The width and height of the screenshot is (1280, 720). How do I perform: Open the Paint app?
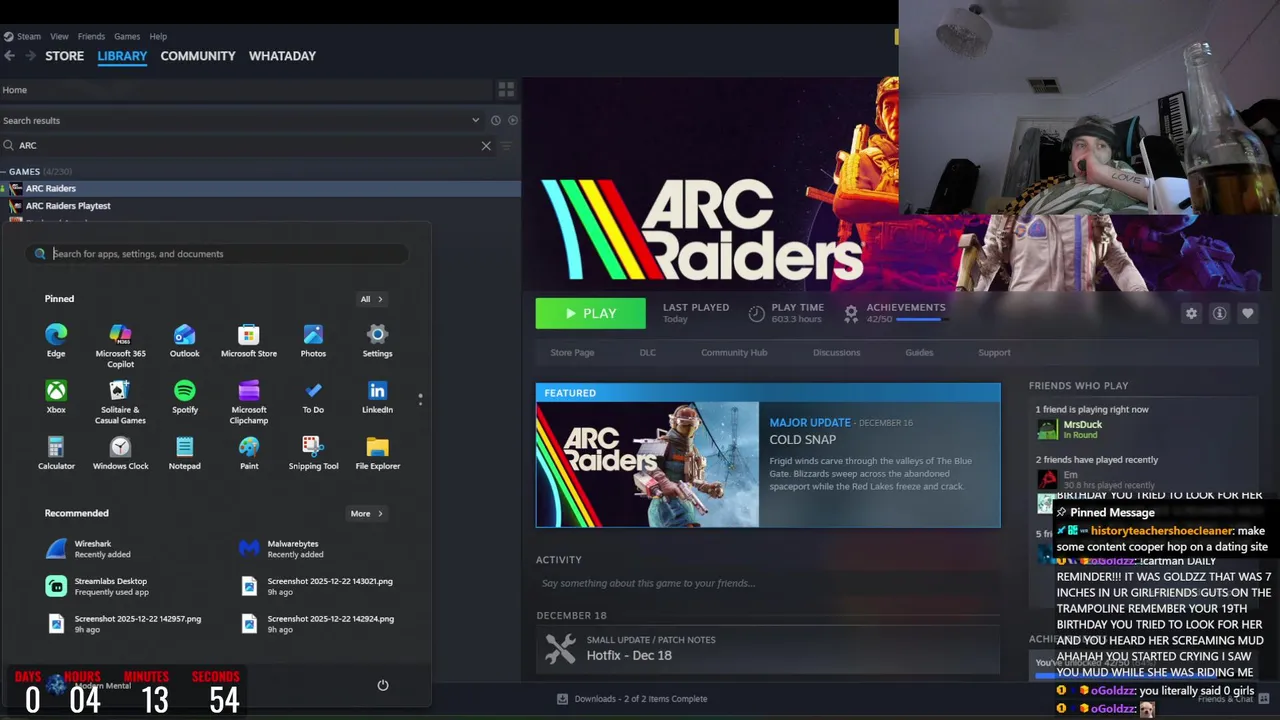(x=249, y=452)
